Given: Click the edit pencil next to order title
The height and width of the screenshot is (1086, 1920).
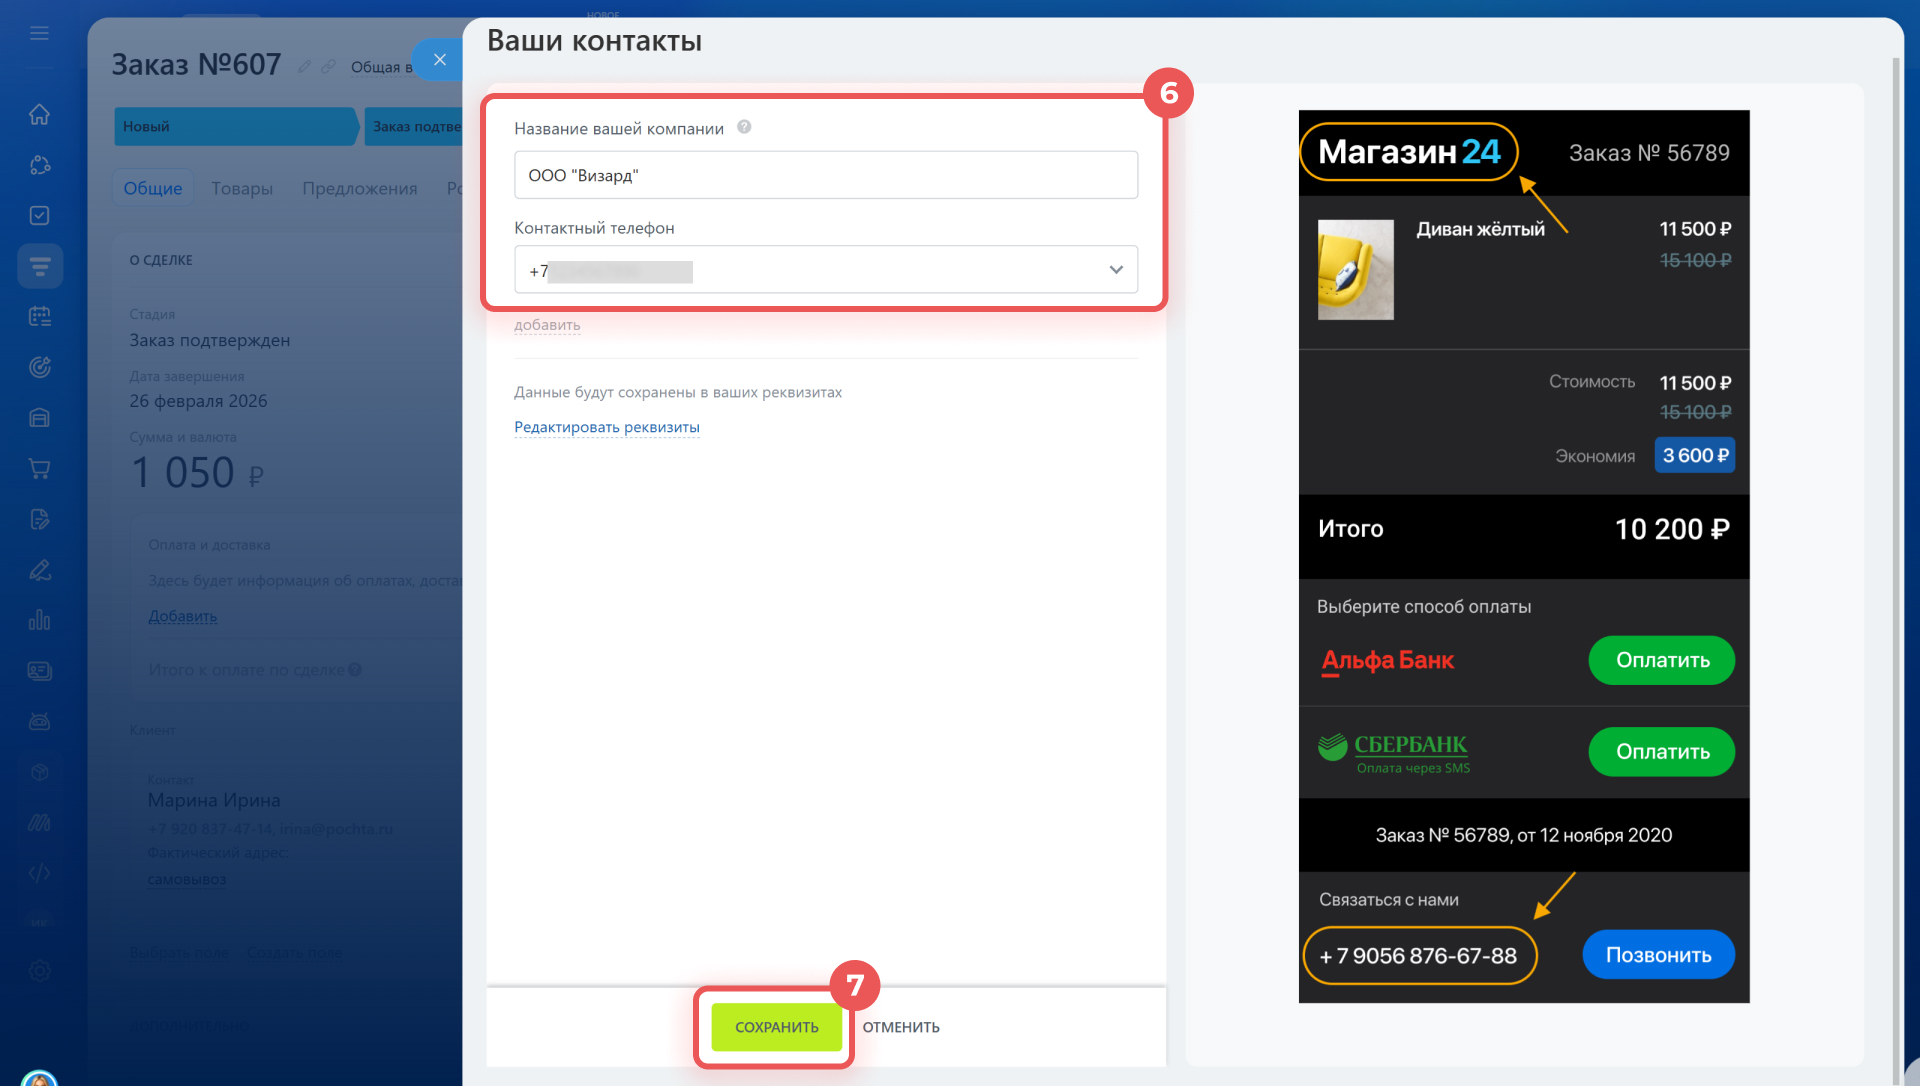Looking at the screenshot, I should tap(304, 66).
